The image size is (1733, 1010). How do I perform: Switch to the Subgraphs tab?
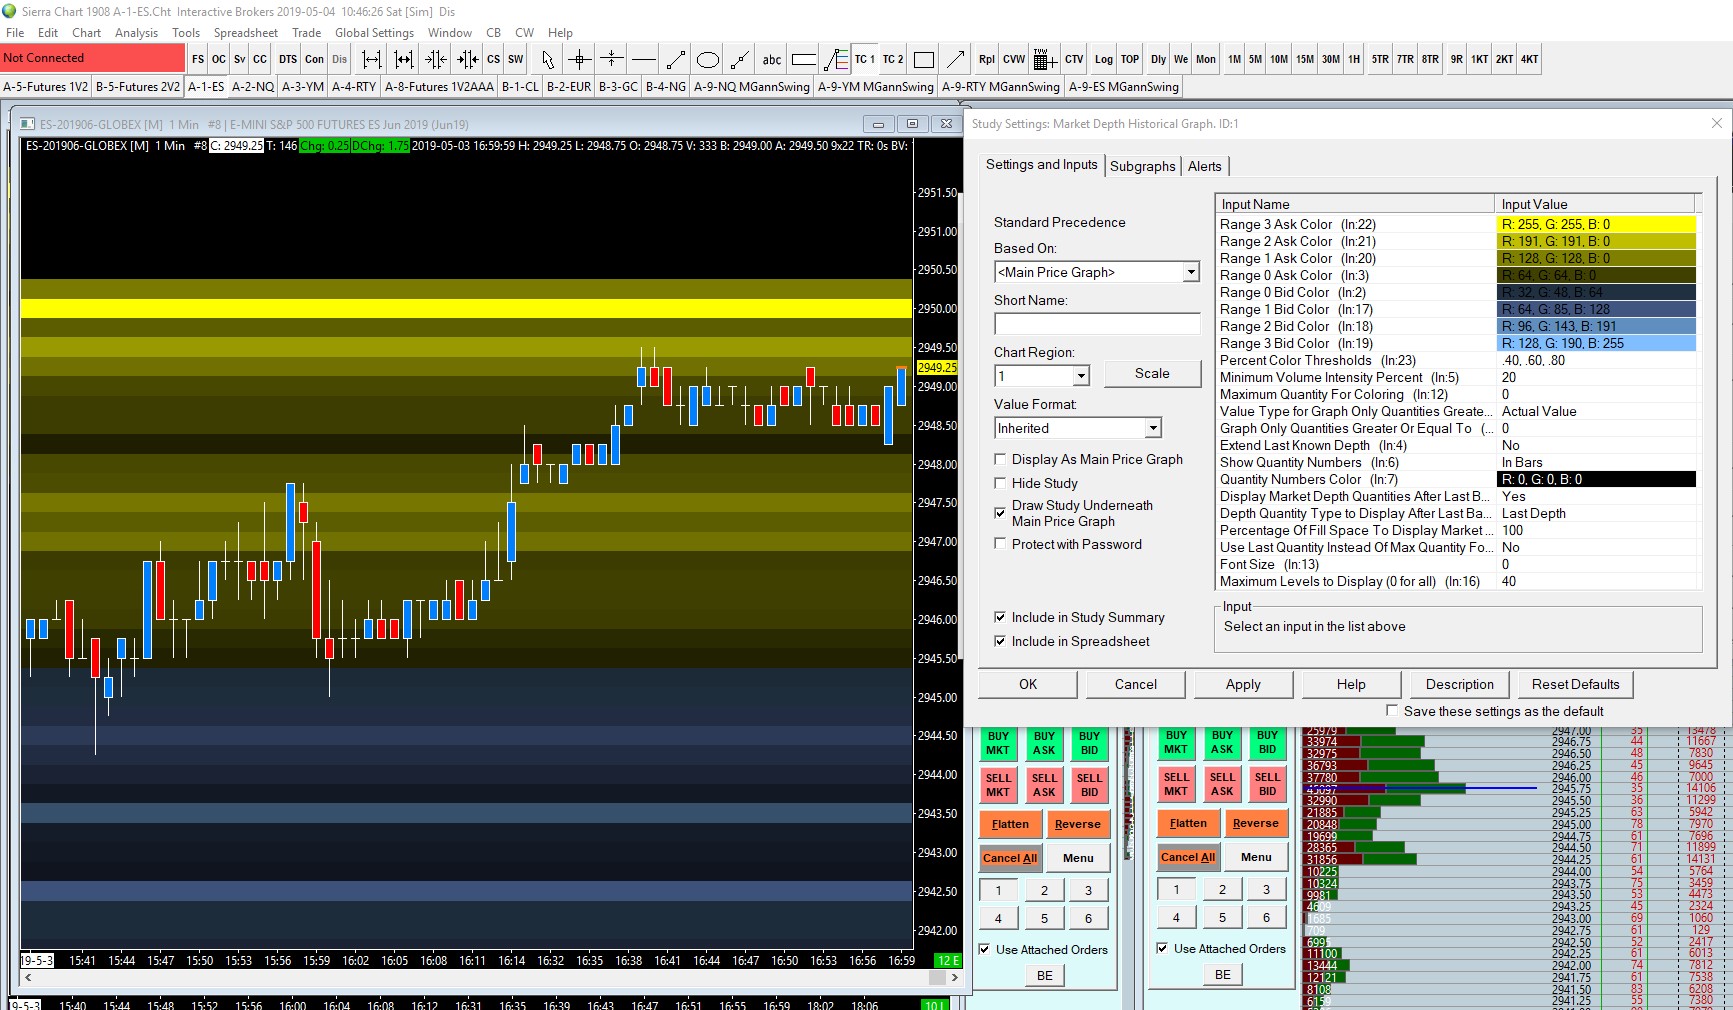[1142, 166]
